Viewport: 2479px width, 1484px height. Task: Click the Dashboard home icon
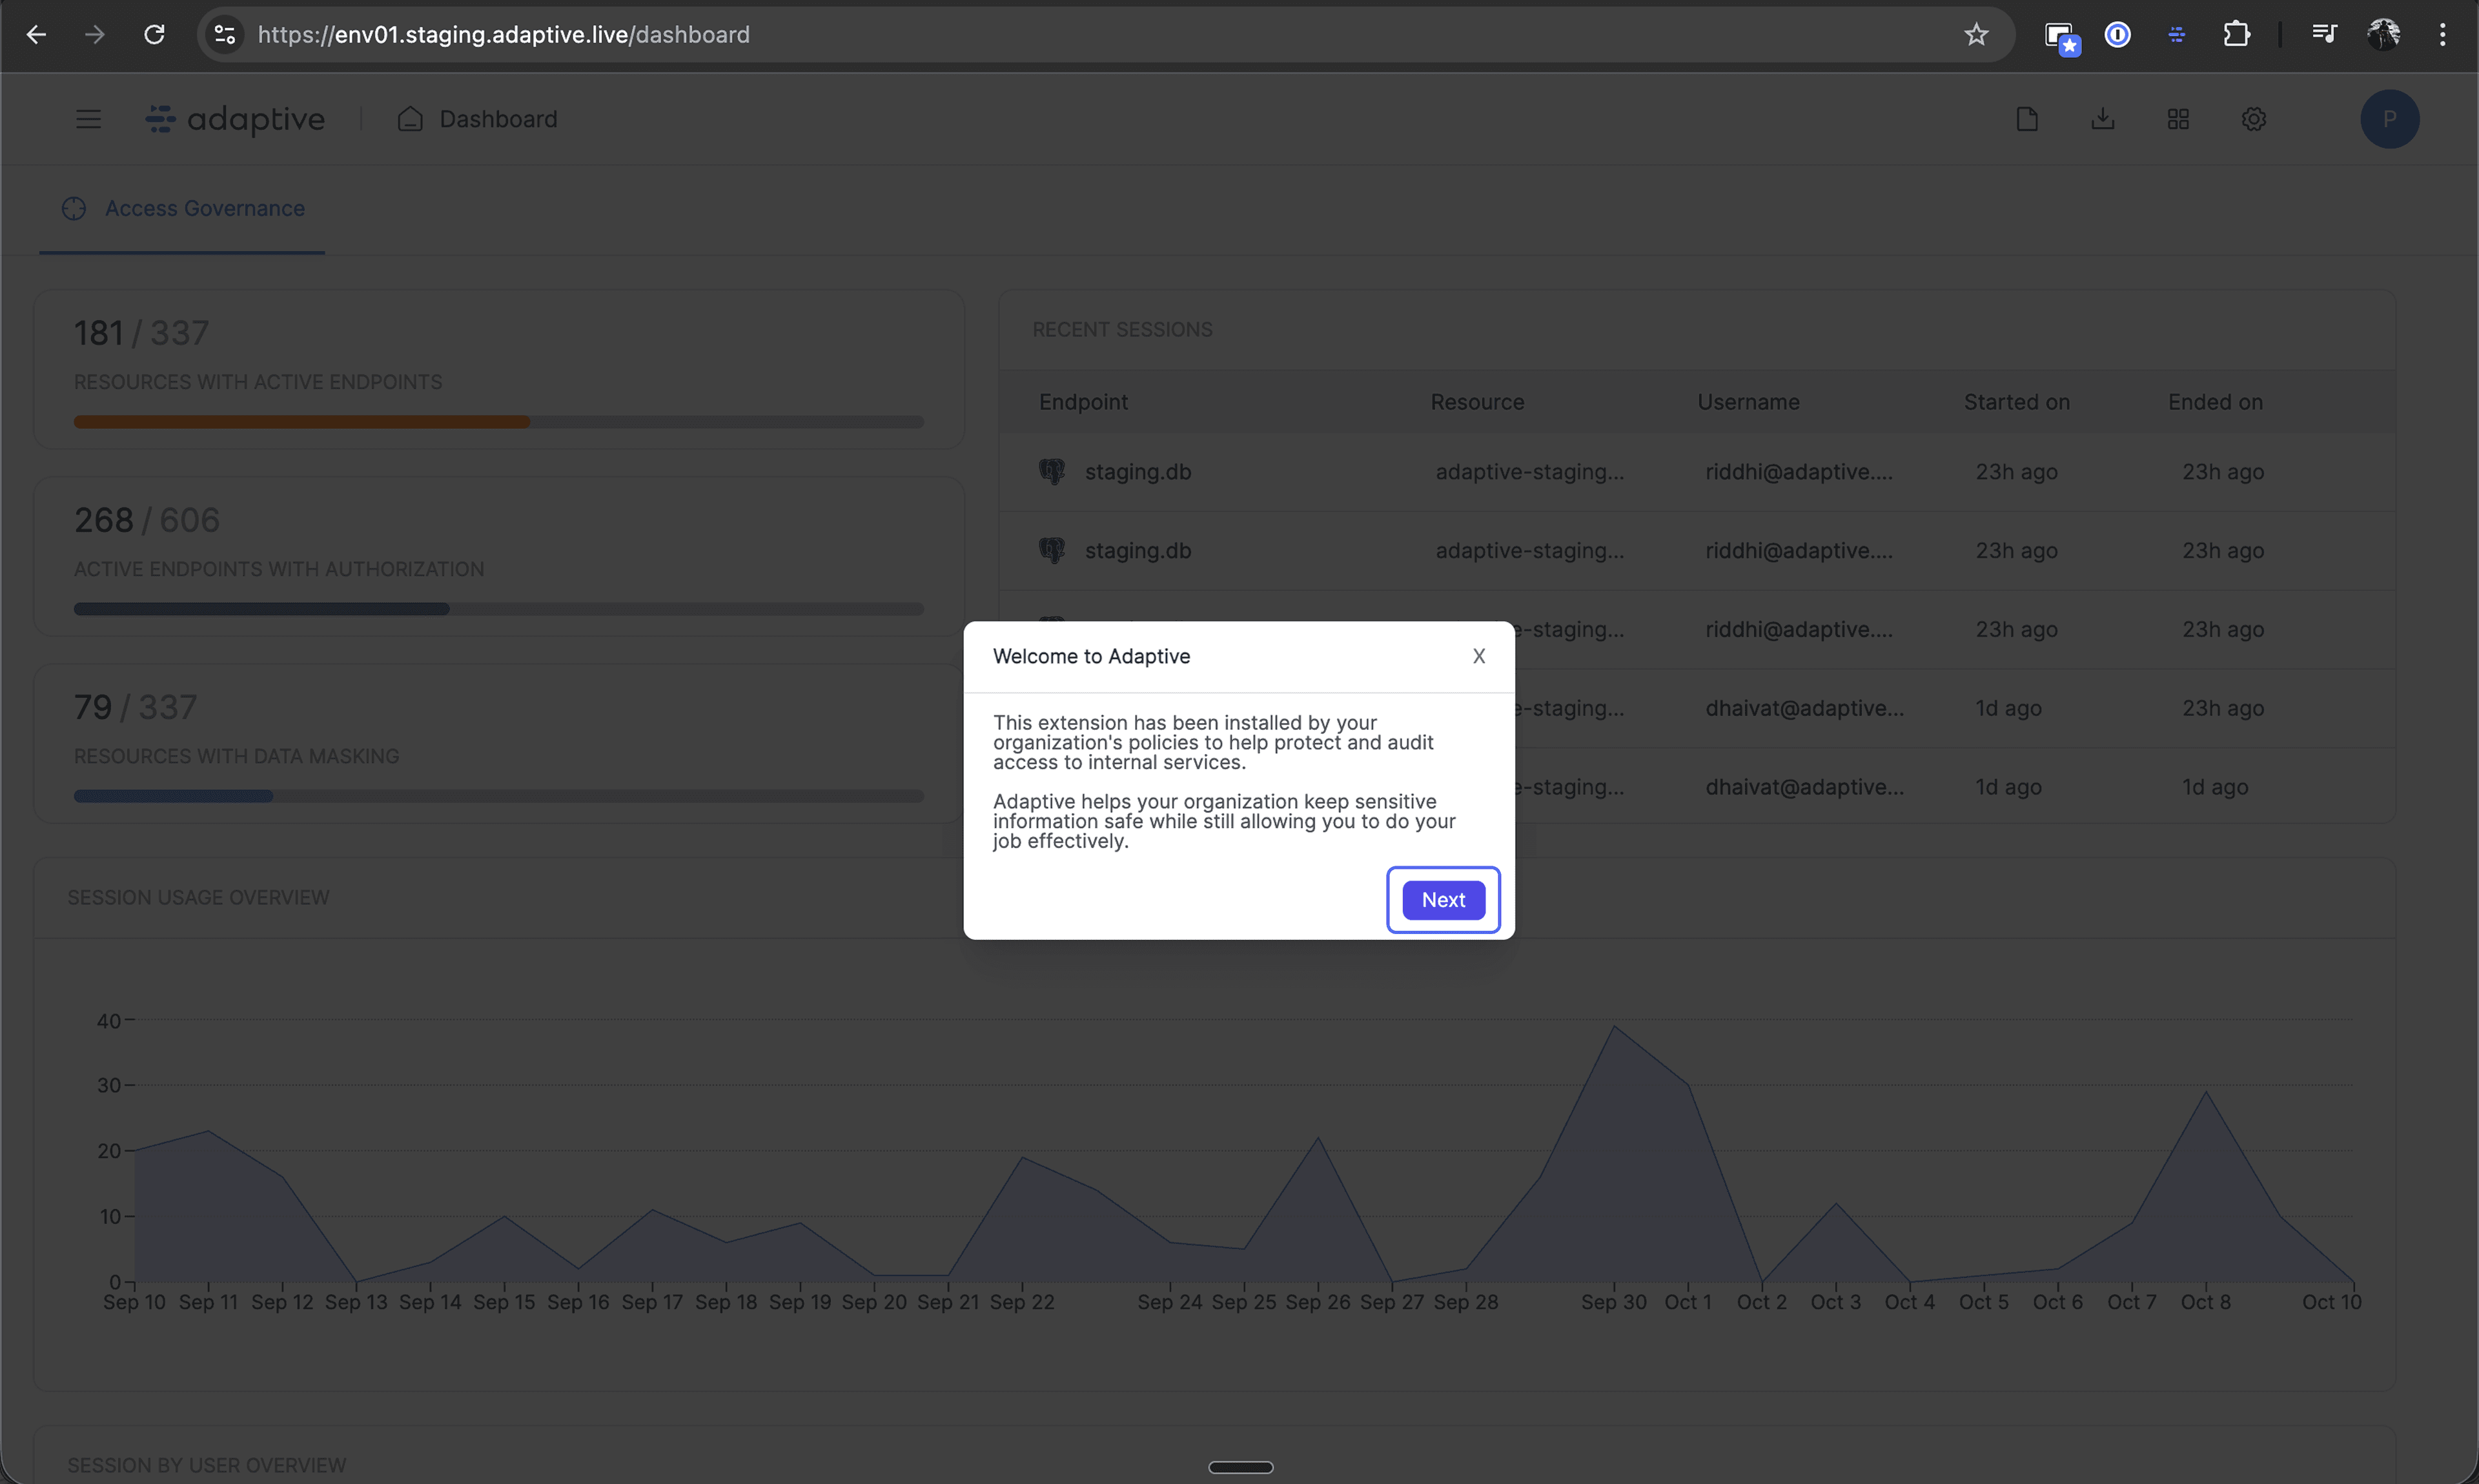click(x=410, y=119)
